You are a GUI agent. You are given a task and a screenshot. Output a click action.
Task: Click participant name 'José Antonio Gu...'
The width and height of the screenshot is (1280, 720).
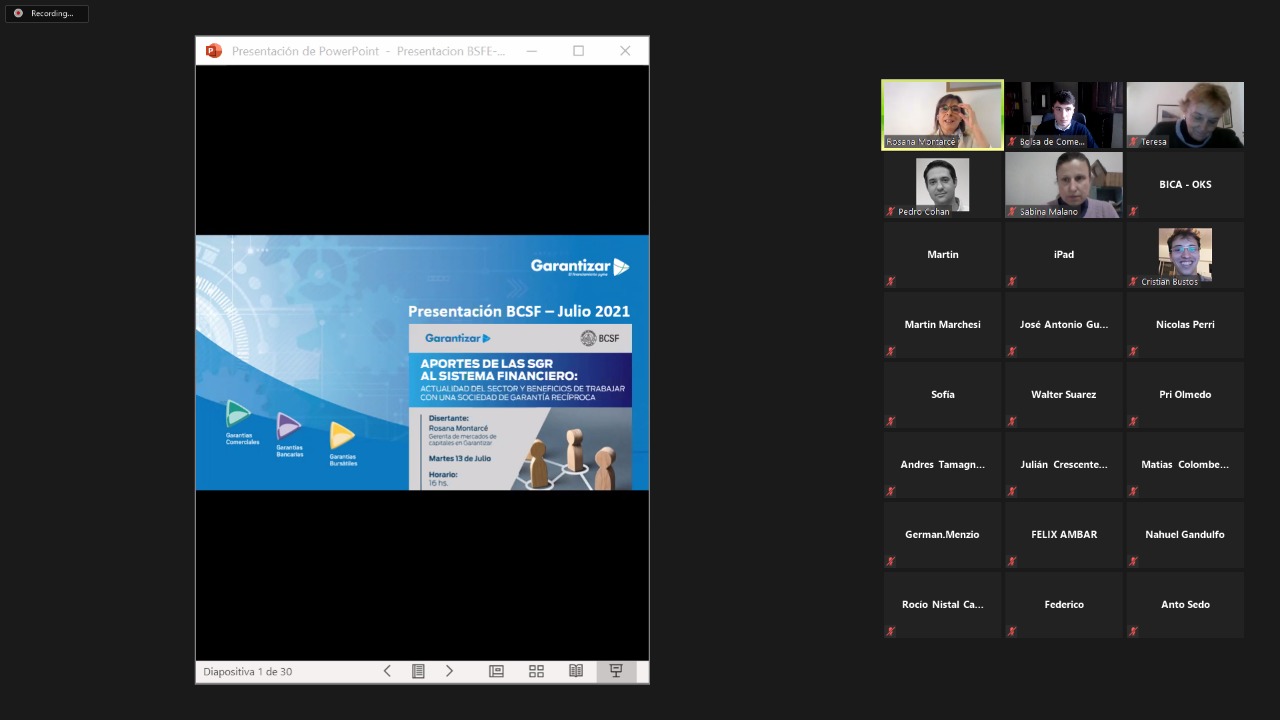[x=1064, y=324]
